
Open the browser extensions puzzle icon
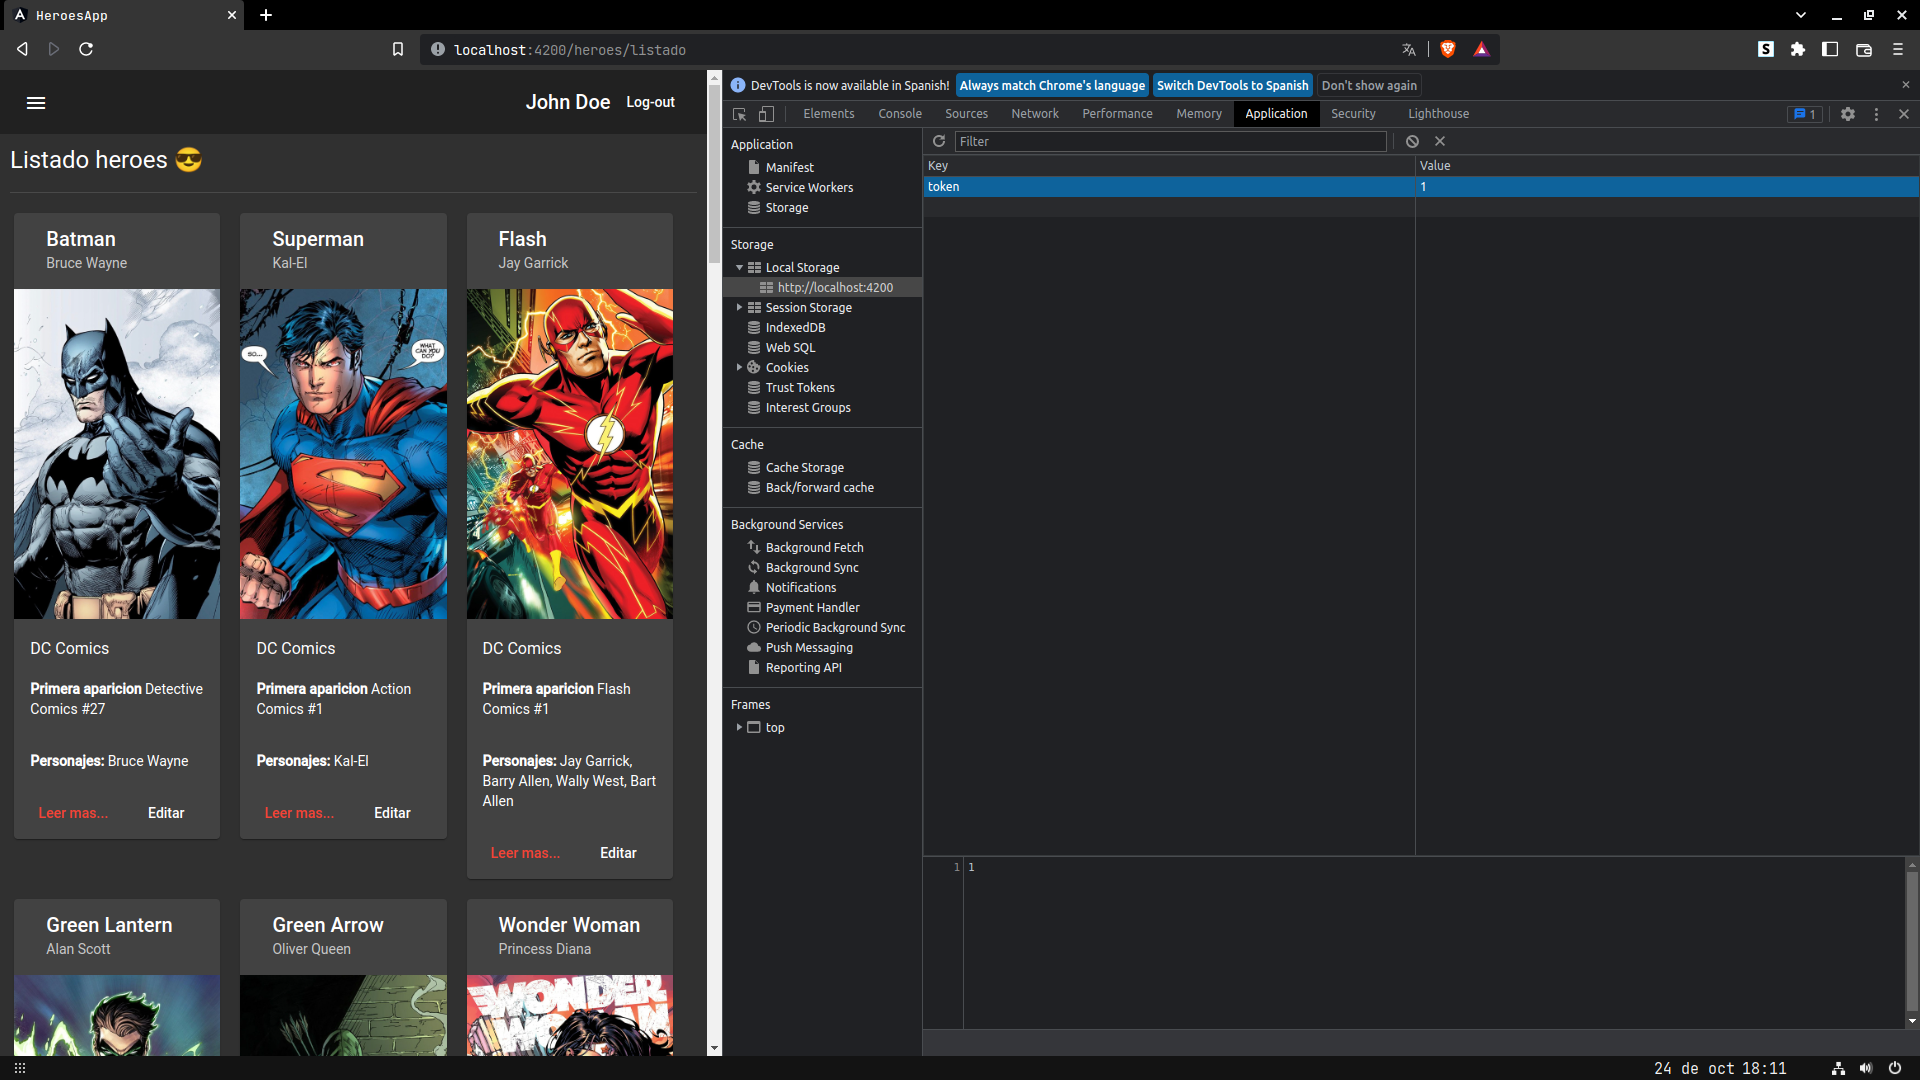(x=1798, y=49)
